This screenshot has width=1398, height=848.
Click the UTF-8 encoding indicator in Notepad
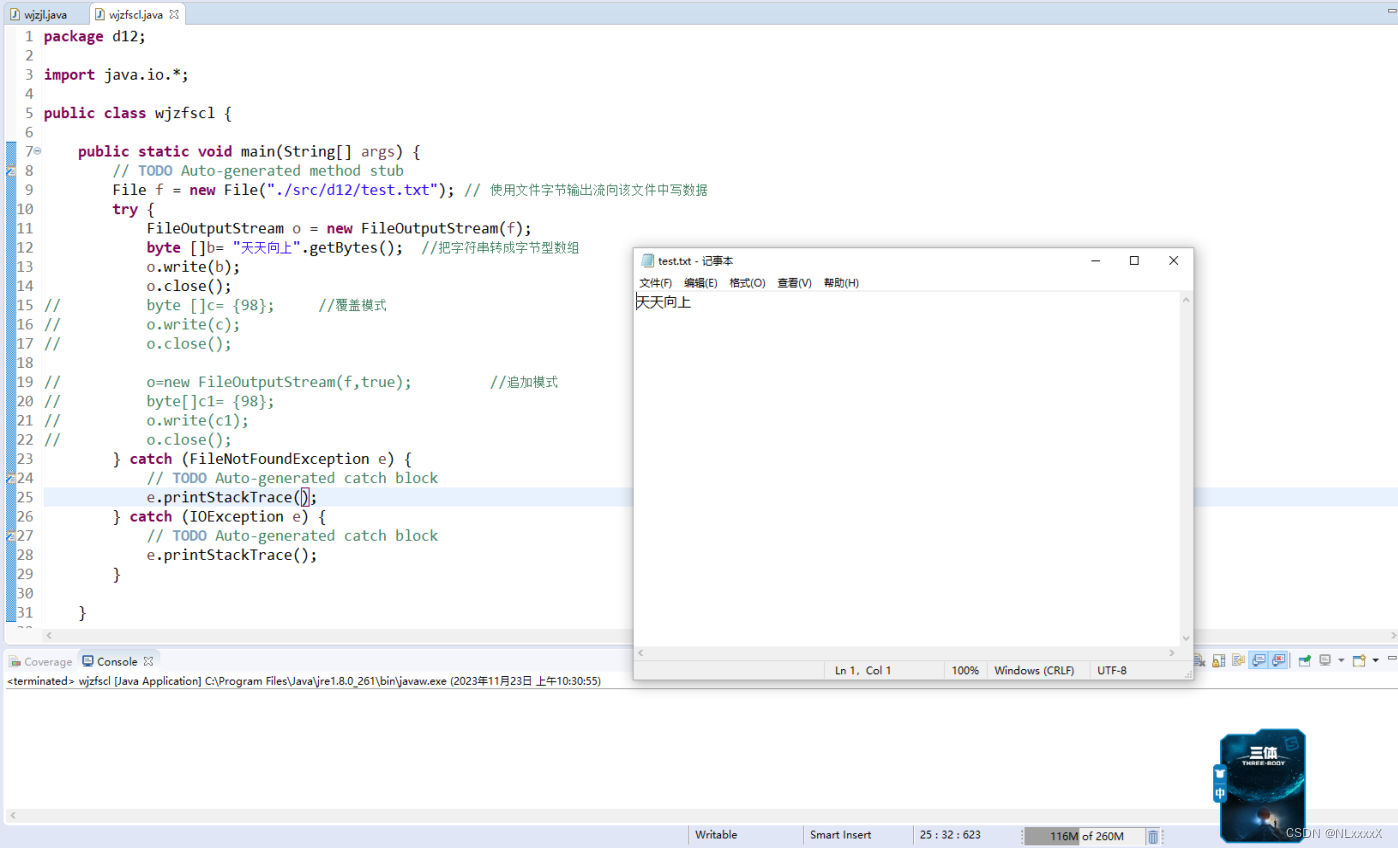pos(1112,670)
